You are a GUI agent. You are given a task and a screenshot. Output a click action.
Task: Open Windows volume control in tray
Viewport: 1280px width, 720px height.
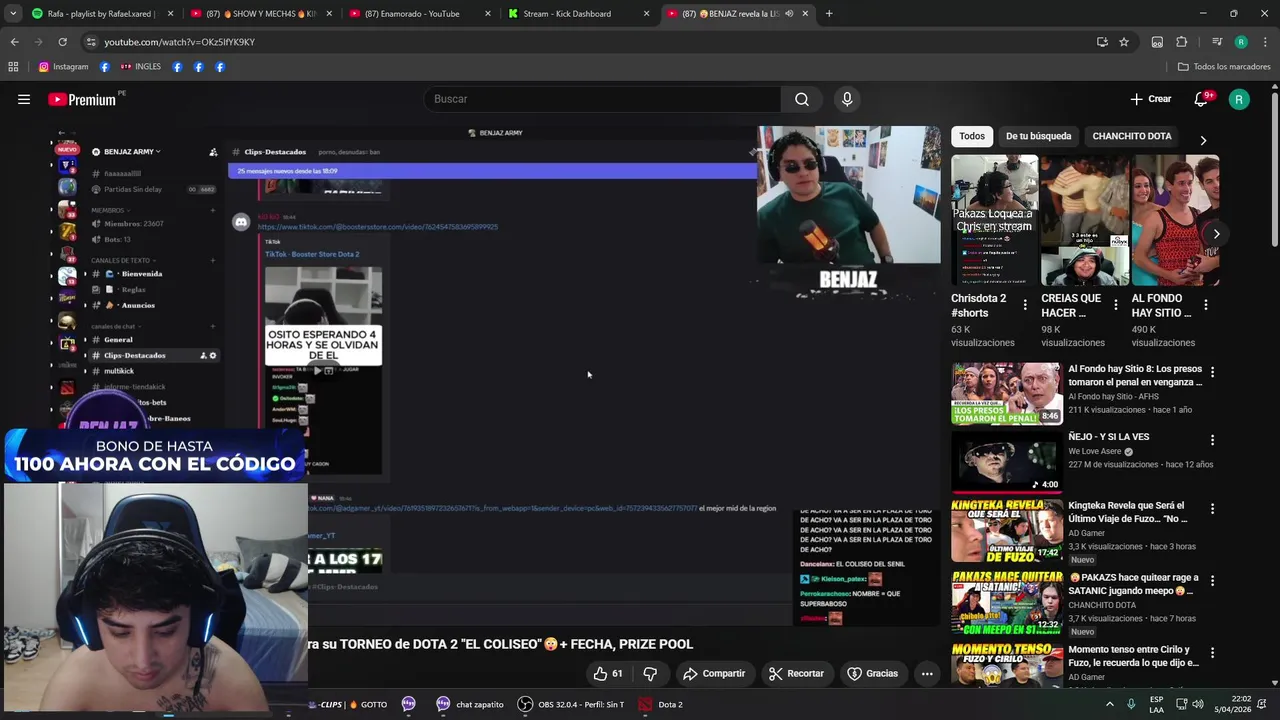pos(1197,704)
